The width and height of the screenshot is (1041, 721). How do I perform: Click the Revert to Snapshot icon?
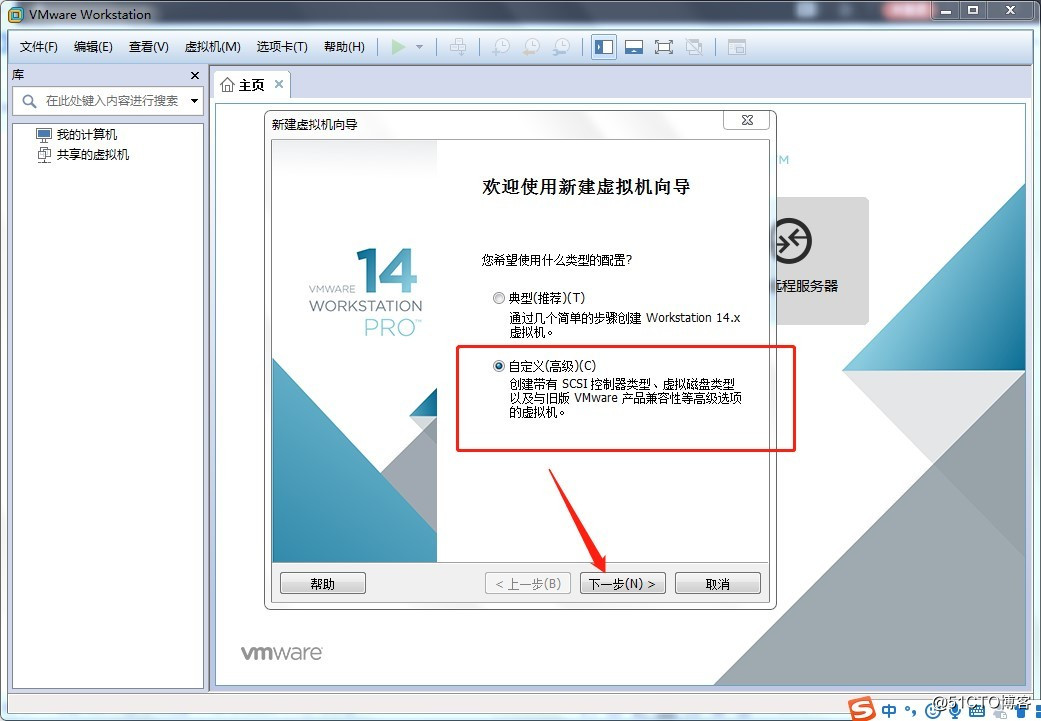pos(531,47)
